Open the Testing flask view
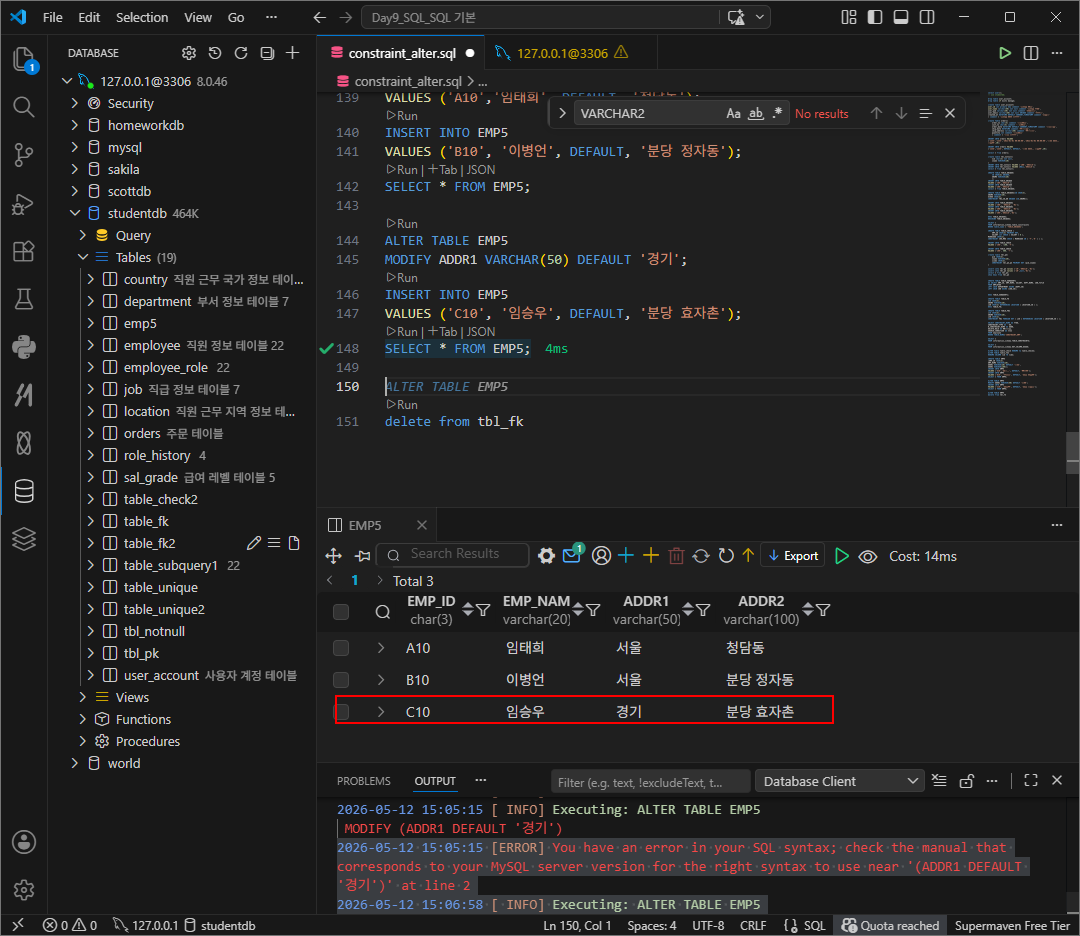Image resolution: width=1080 pixels, height=936 pixels. (23, 299)
